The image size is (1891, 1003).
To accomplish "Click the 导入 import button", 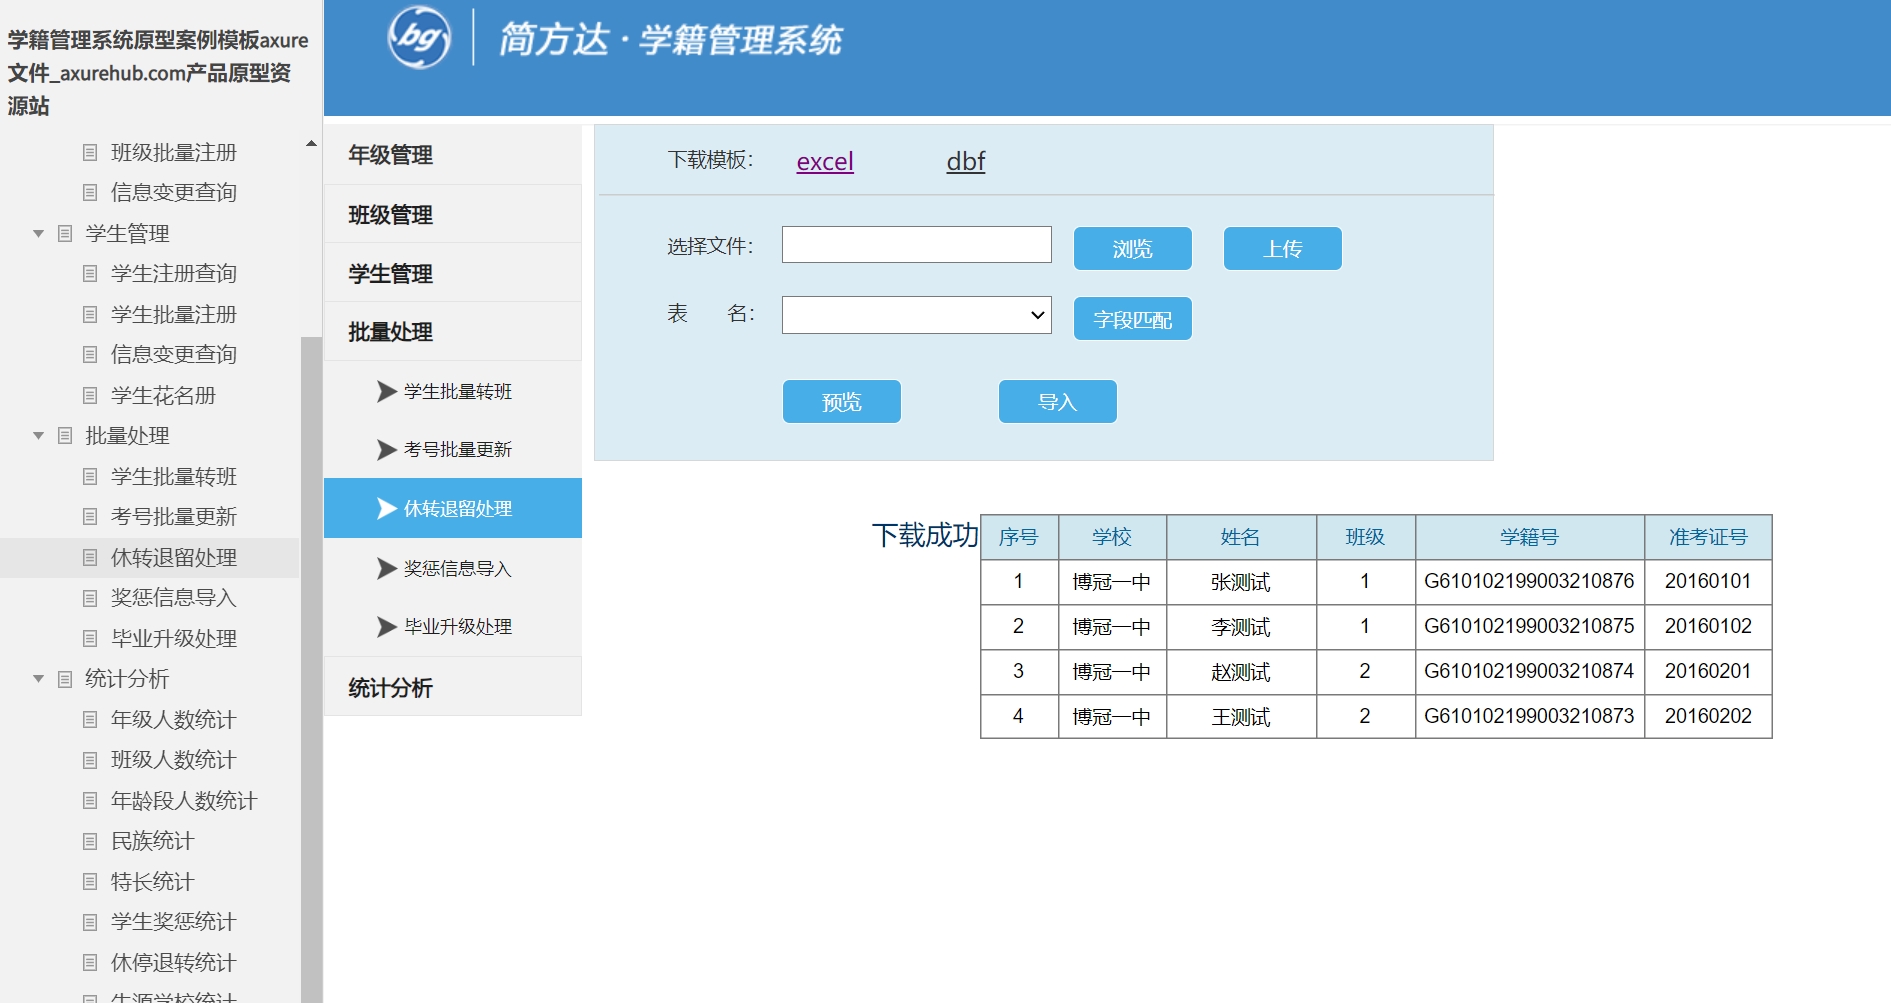I will tap(1057, 401).
